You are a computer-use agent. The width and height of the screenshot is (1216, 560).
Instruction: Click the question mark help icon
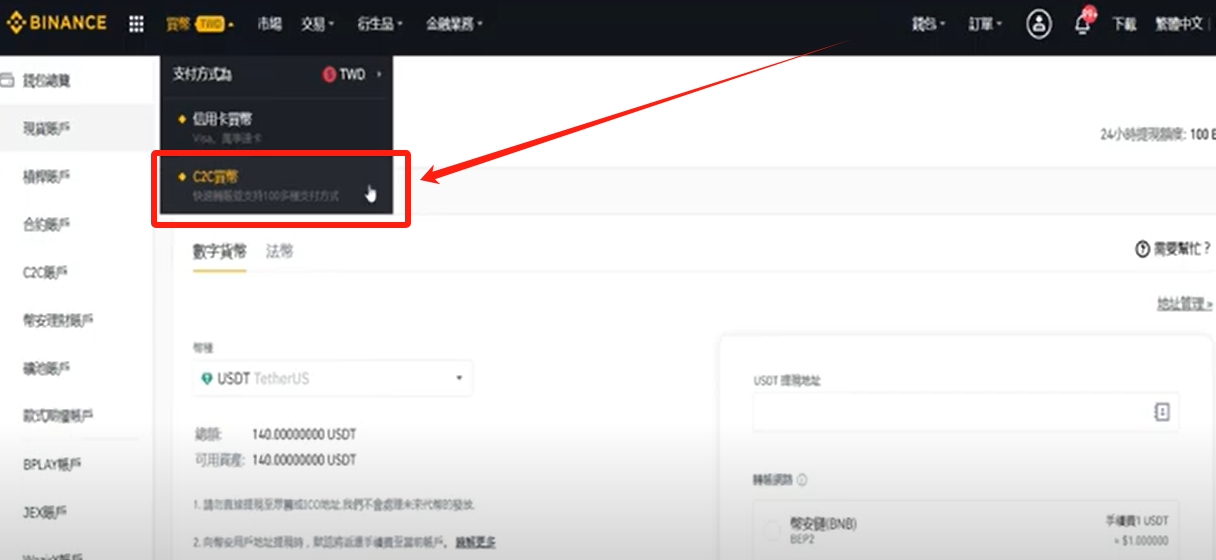[x=1142, y=249]
